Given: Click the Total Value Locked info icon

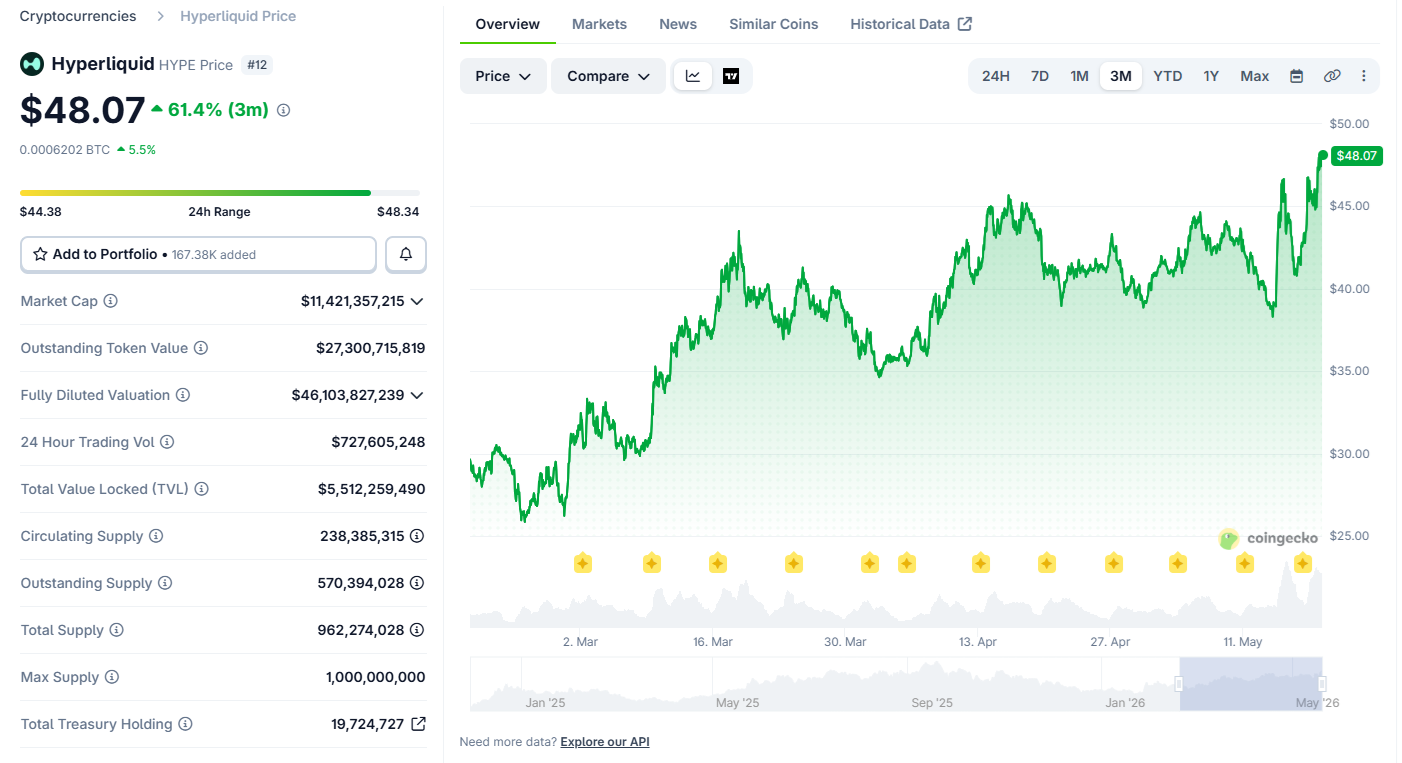Looking at the screenshot, I should [x=201, y=489].
